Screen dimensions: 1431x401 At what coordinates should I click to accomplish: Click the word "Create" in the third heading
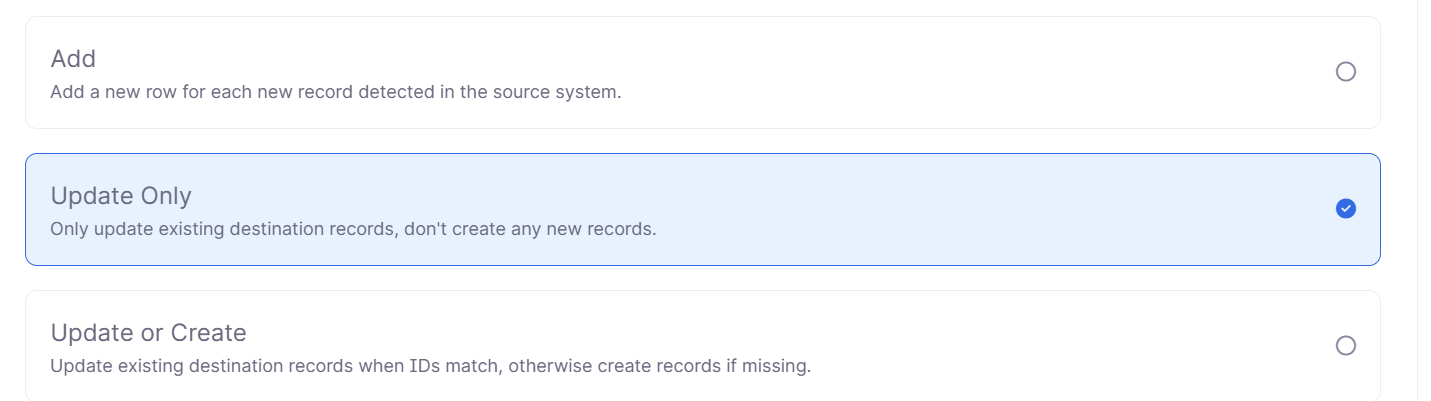tap(208, 332)
